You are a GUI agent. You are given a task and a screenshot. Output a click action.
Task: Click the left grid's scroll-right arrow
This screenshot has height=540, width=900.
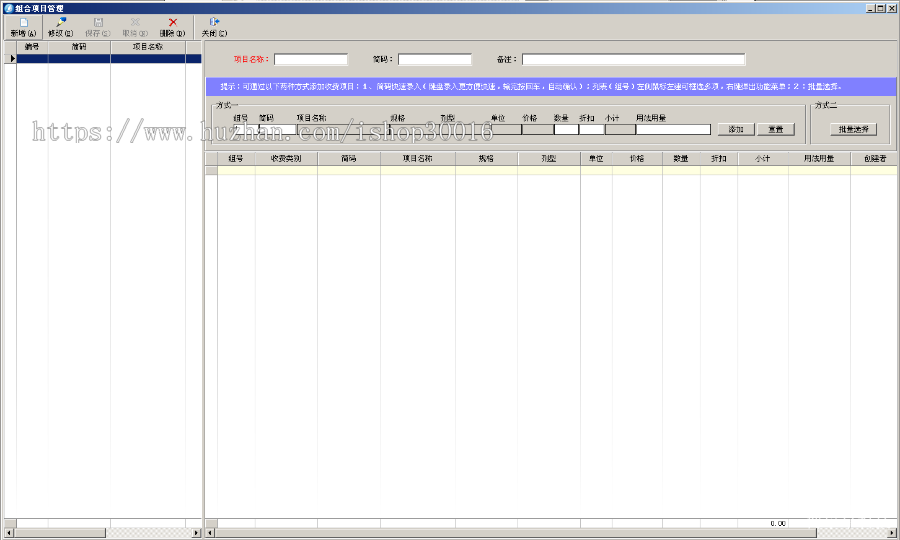(196, 533)
